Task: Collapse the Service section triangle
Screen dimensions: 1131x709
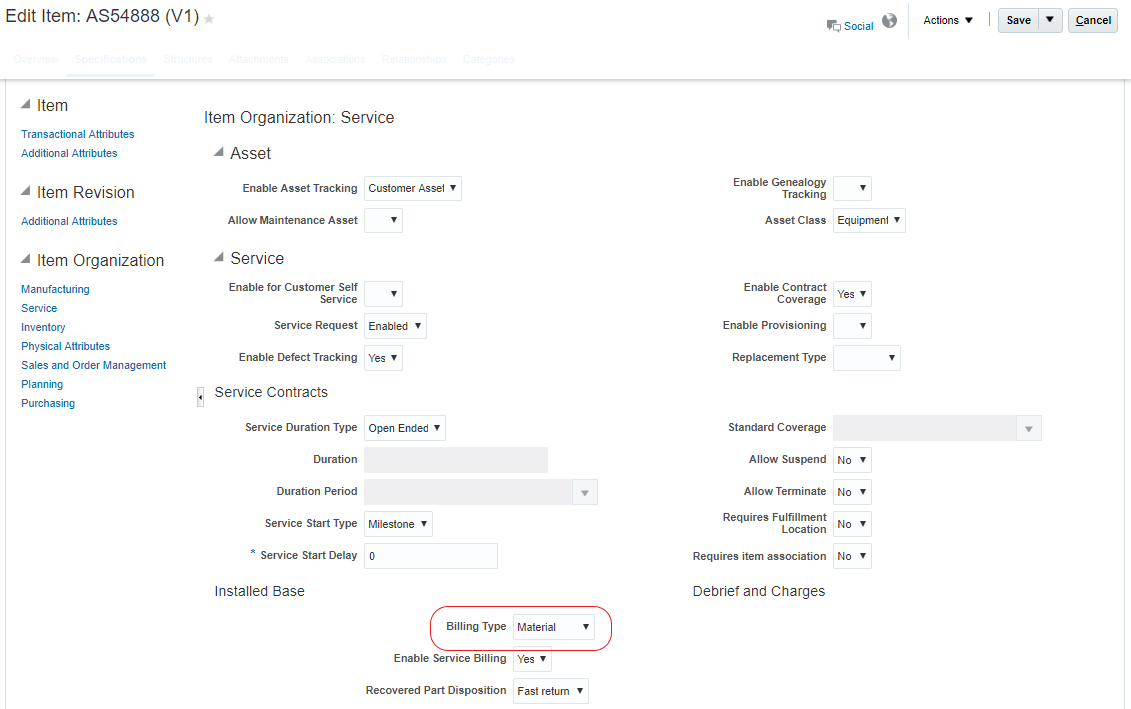Action: point(219,257)
